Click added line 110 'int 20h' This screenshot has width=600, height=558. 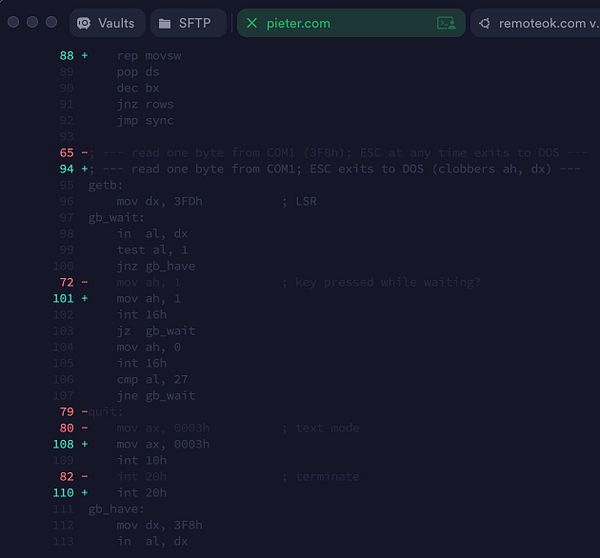(142, 493)
